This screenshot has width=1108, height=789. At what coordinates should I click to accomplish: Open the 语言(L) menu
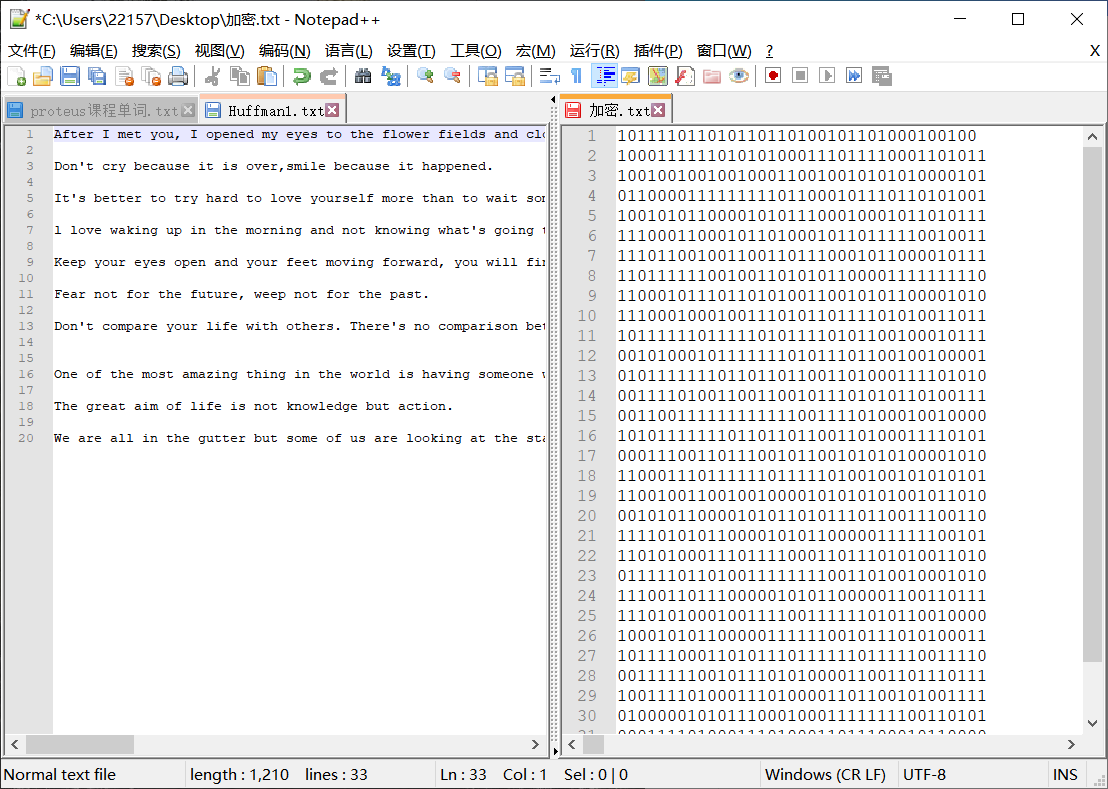(x=348, y=51)
